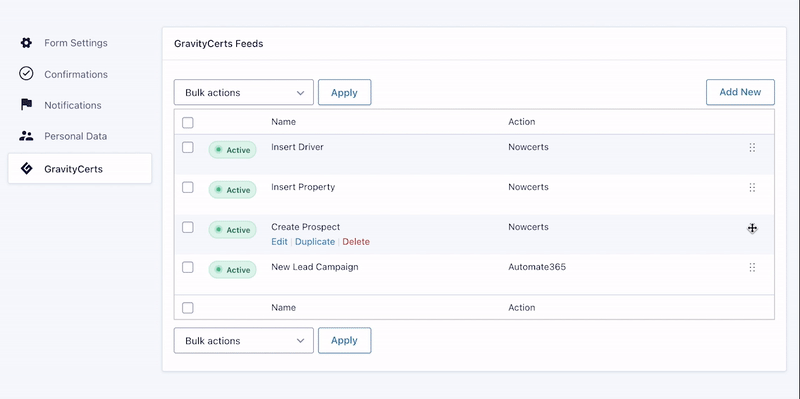Check the Insert Driver feed checkbox
Viewport: 800px width, 399px height.
pos(188,147)
